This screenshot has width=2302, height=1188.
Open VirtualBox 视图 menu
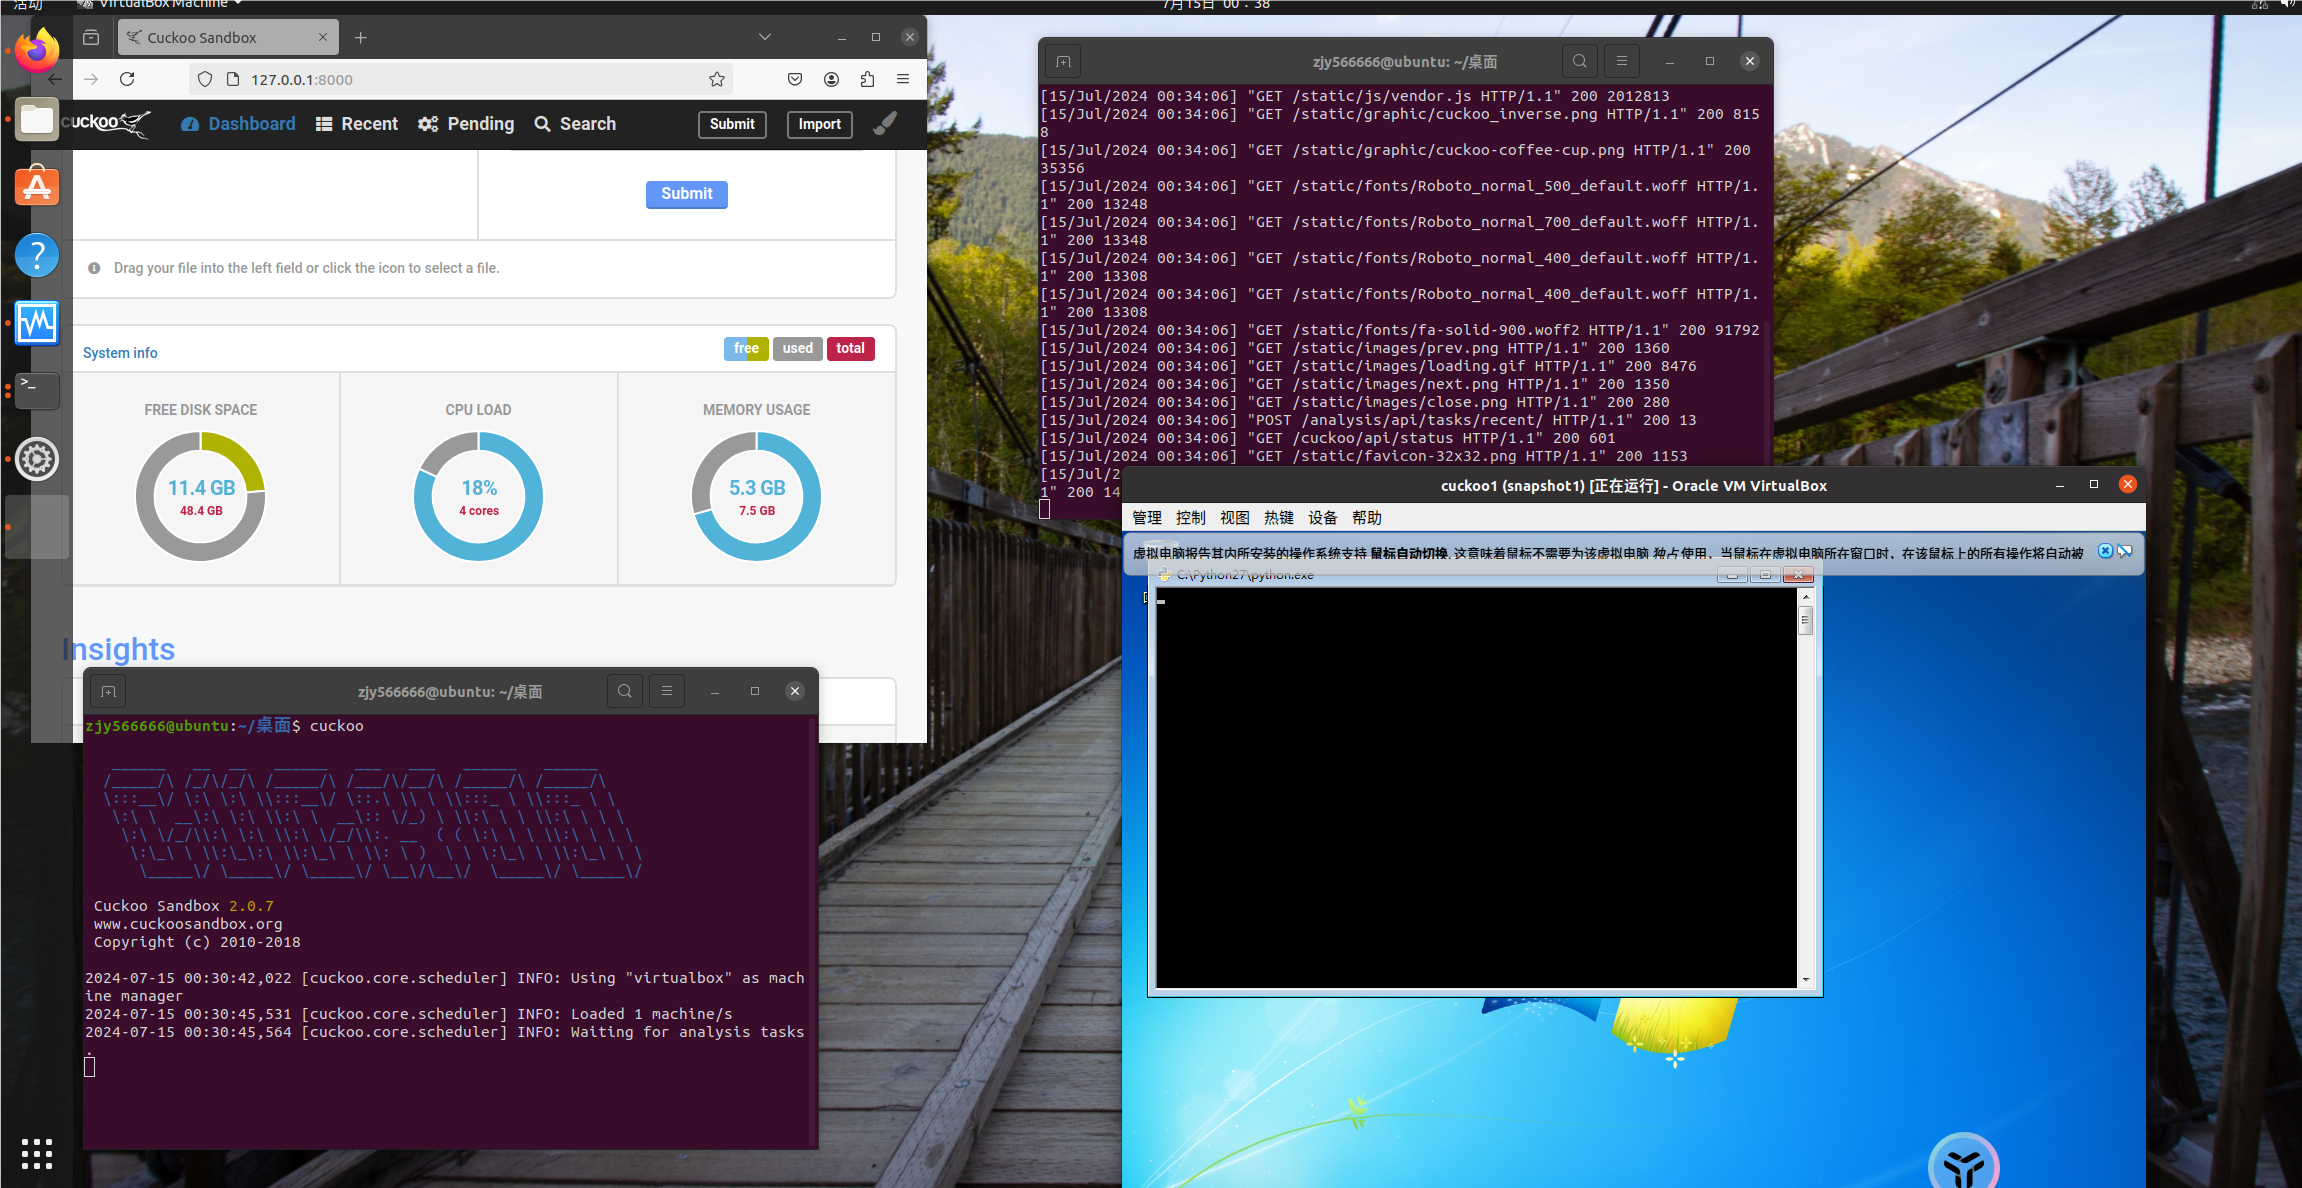pos(1235,517)
